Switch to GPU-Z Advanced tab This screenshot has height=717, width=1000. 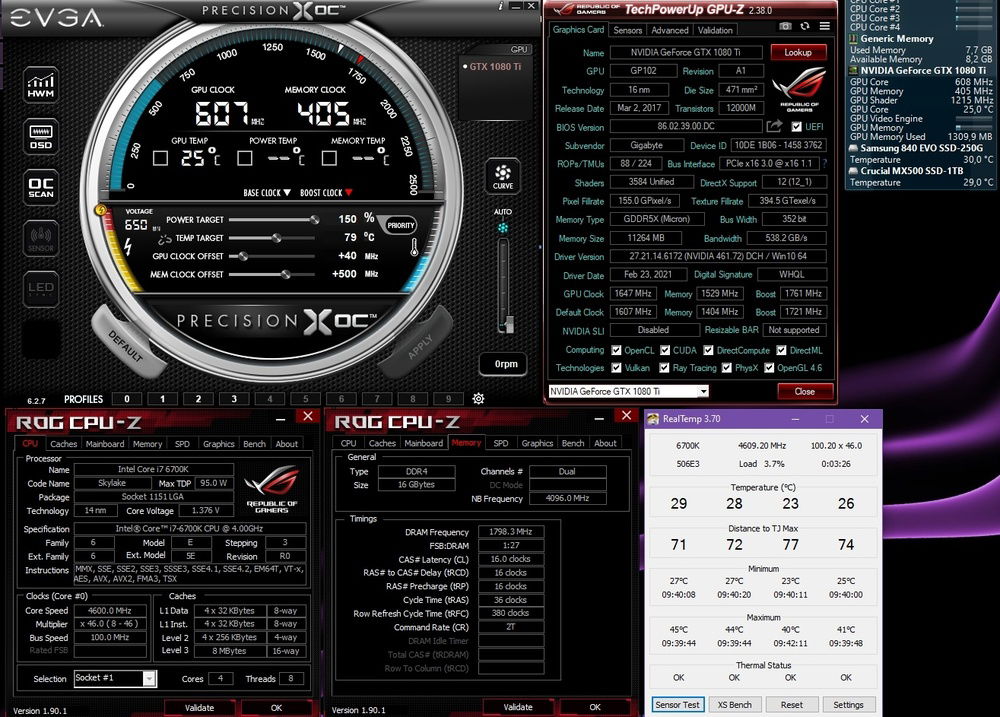[x=669, y=30]
